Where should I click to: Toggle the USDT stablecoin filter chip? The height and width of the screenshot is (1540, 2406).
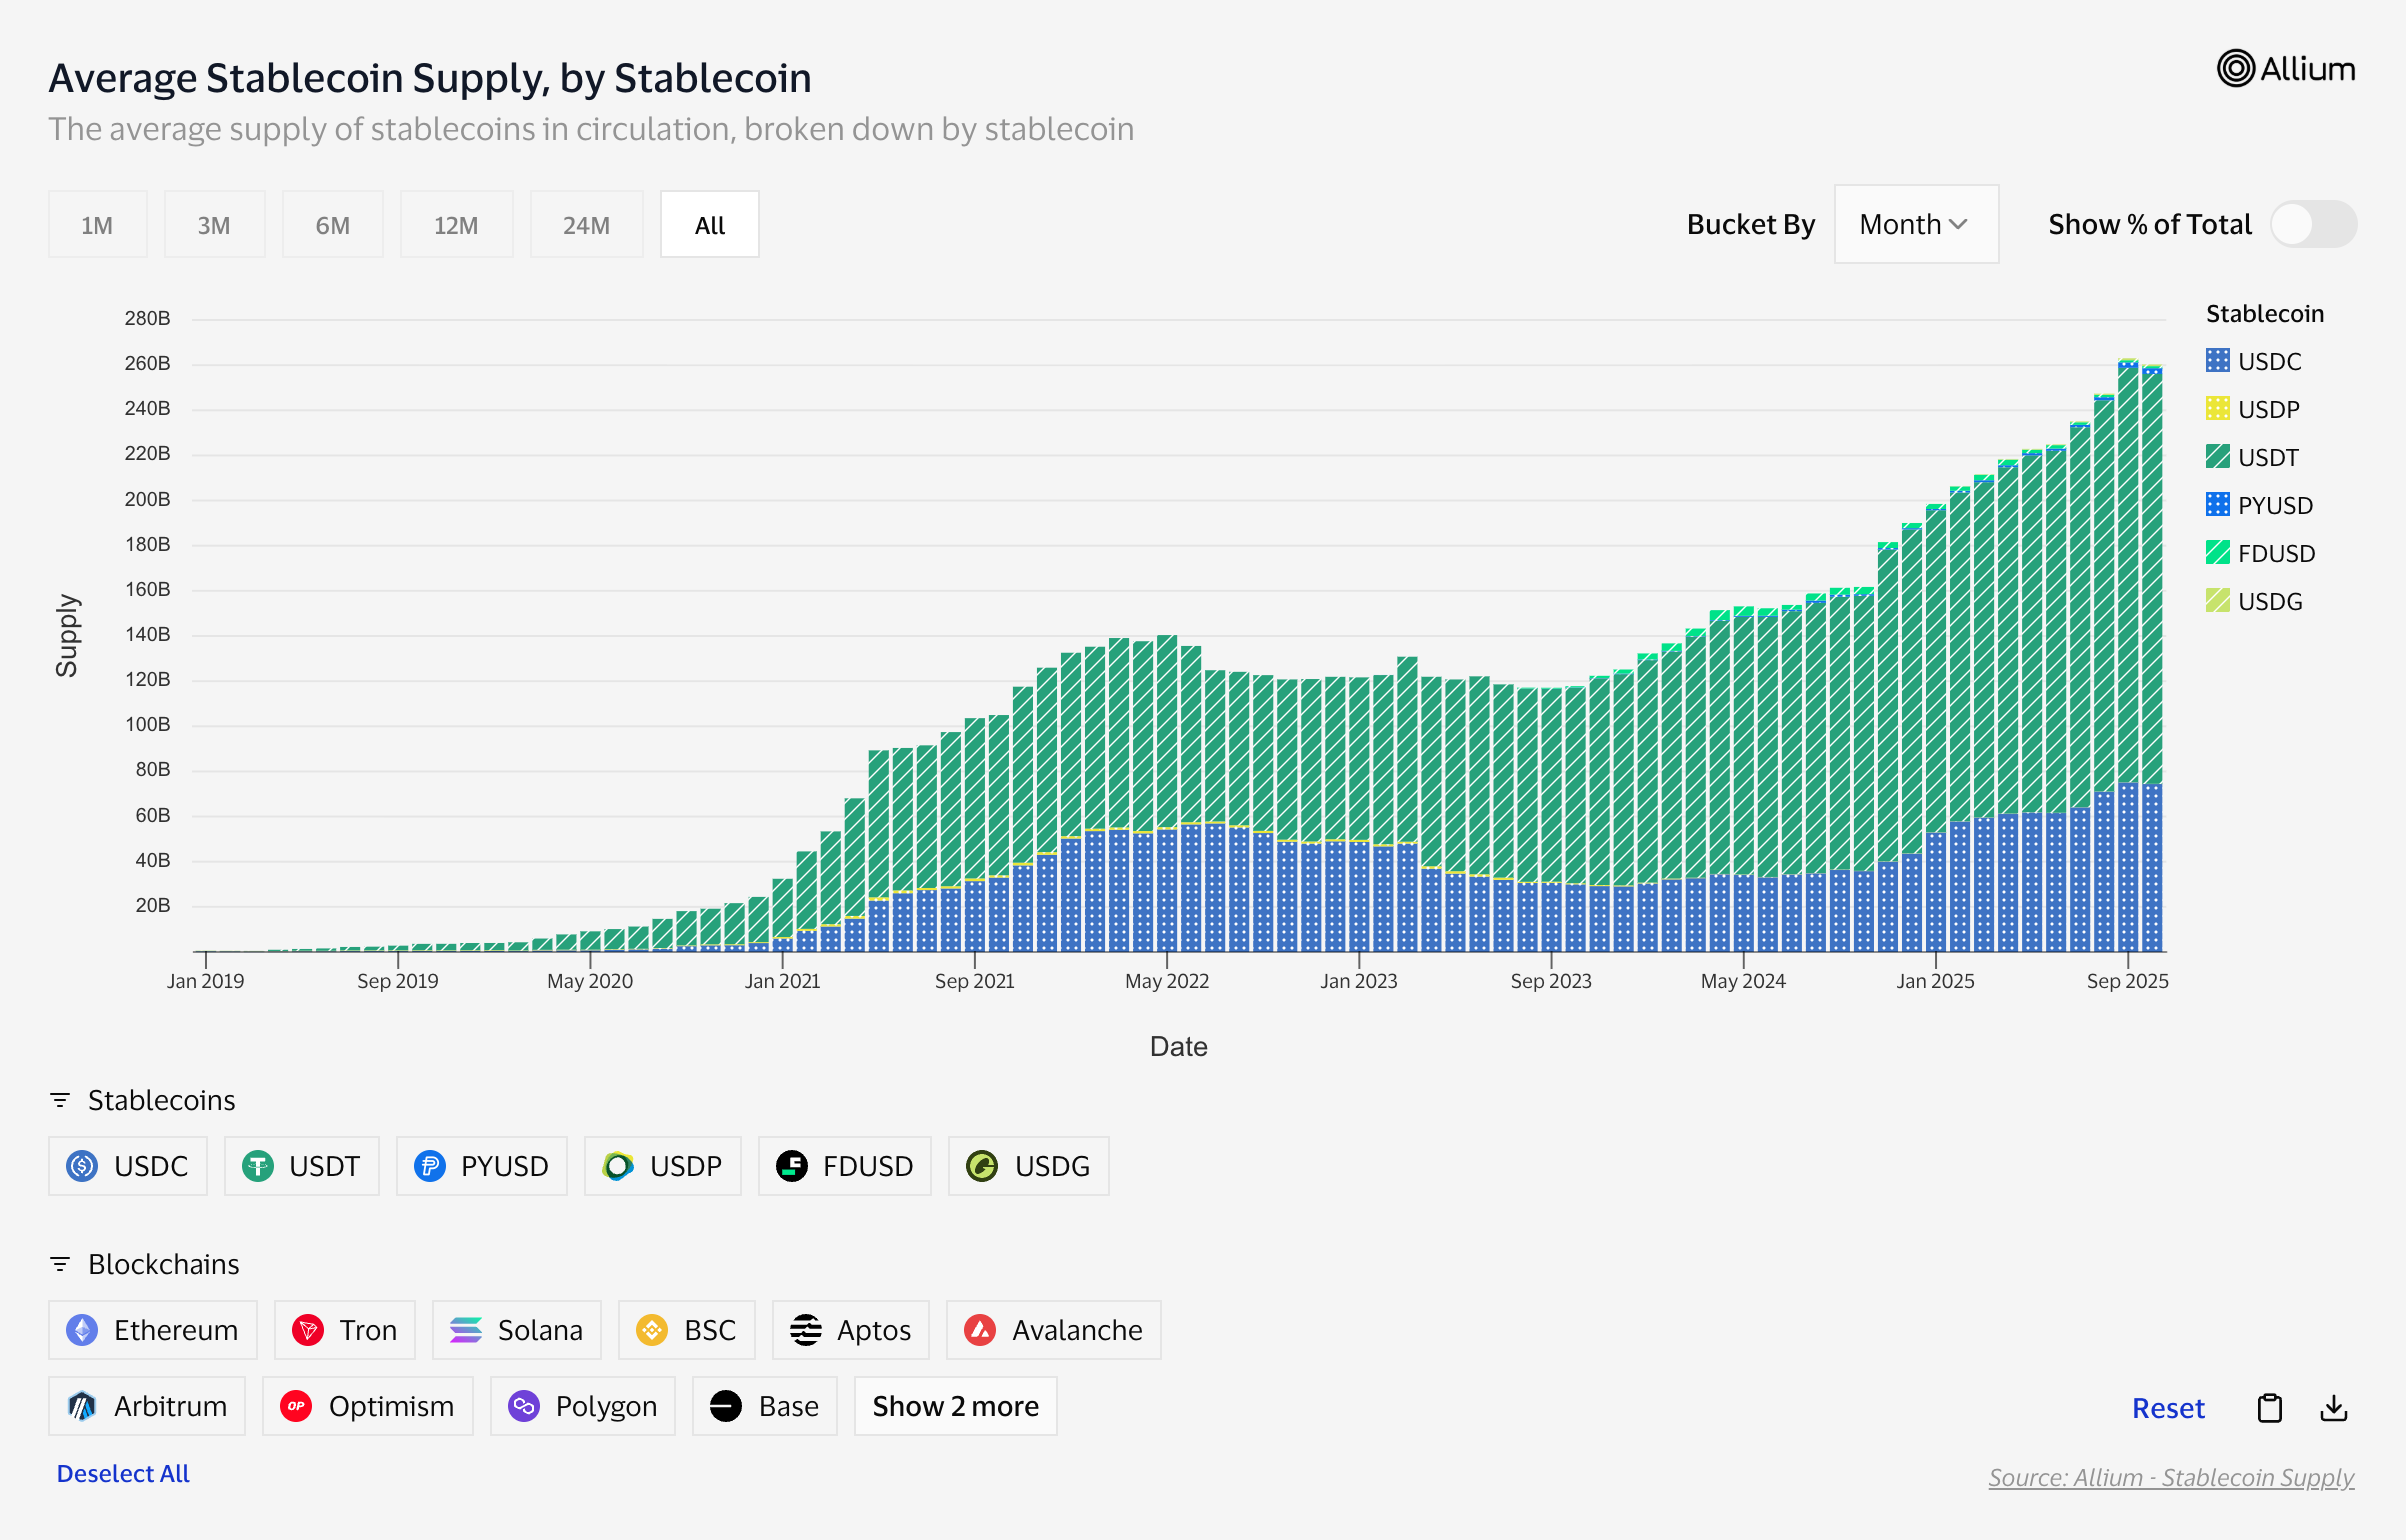[x=301, y=1166]
